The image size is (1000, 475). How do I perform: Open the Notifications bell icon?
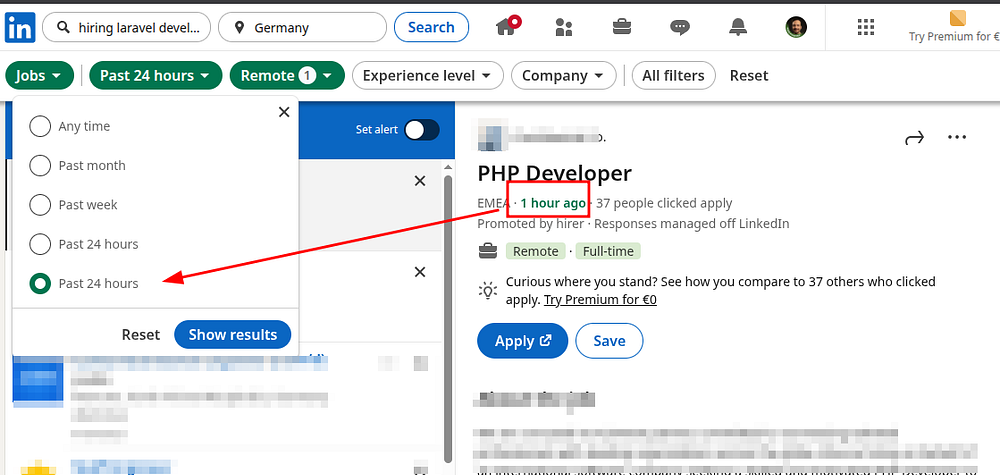(x=738, y=27)
